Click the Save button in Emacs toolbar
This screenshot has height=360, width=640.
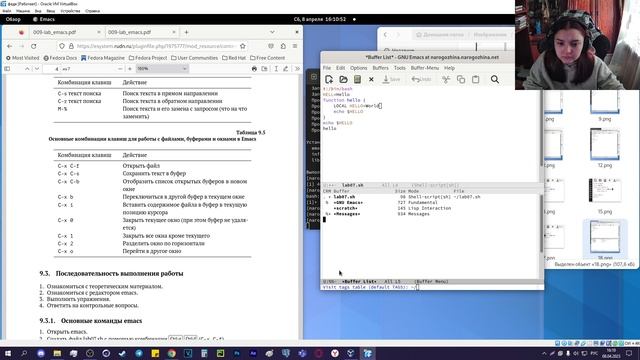[391, 79]
